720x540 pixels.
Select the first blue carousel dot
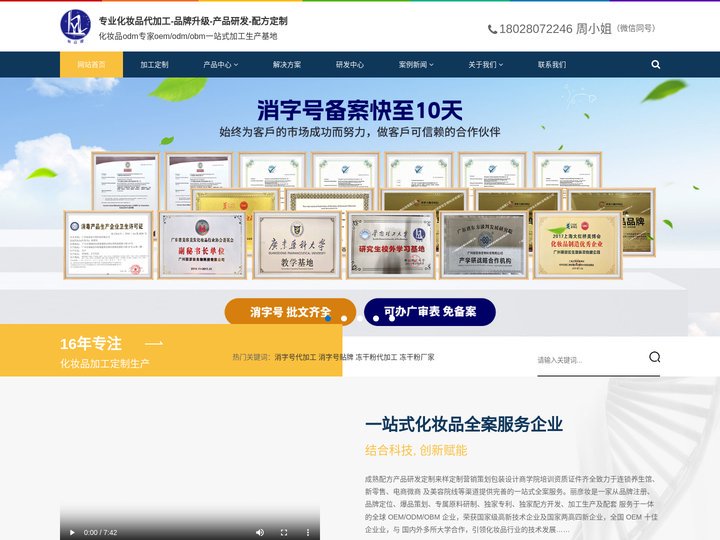328,318
